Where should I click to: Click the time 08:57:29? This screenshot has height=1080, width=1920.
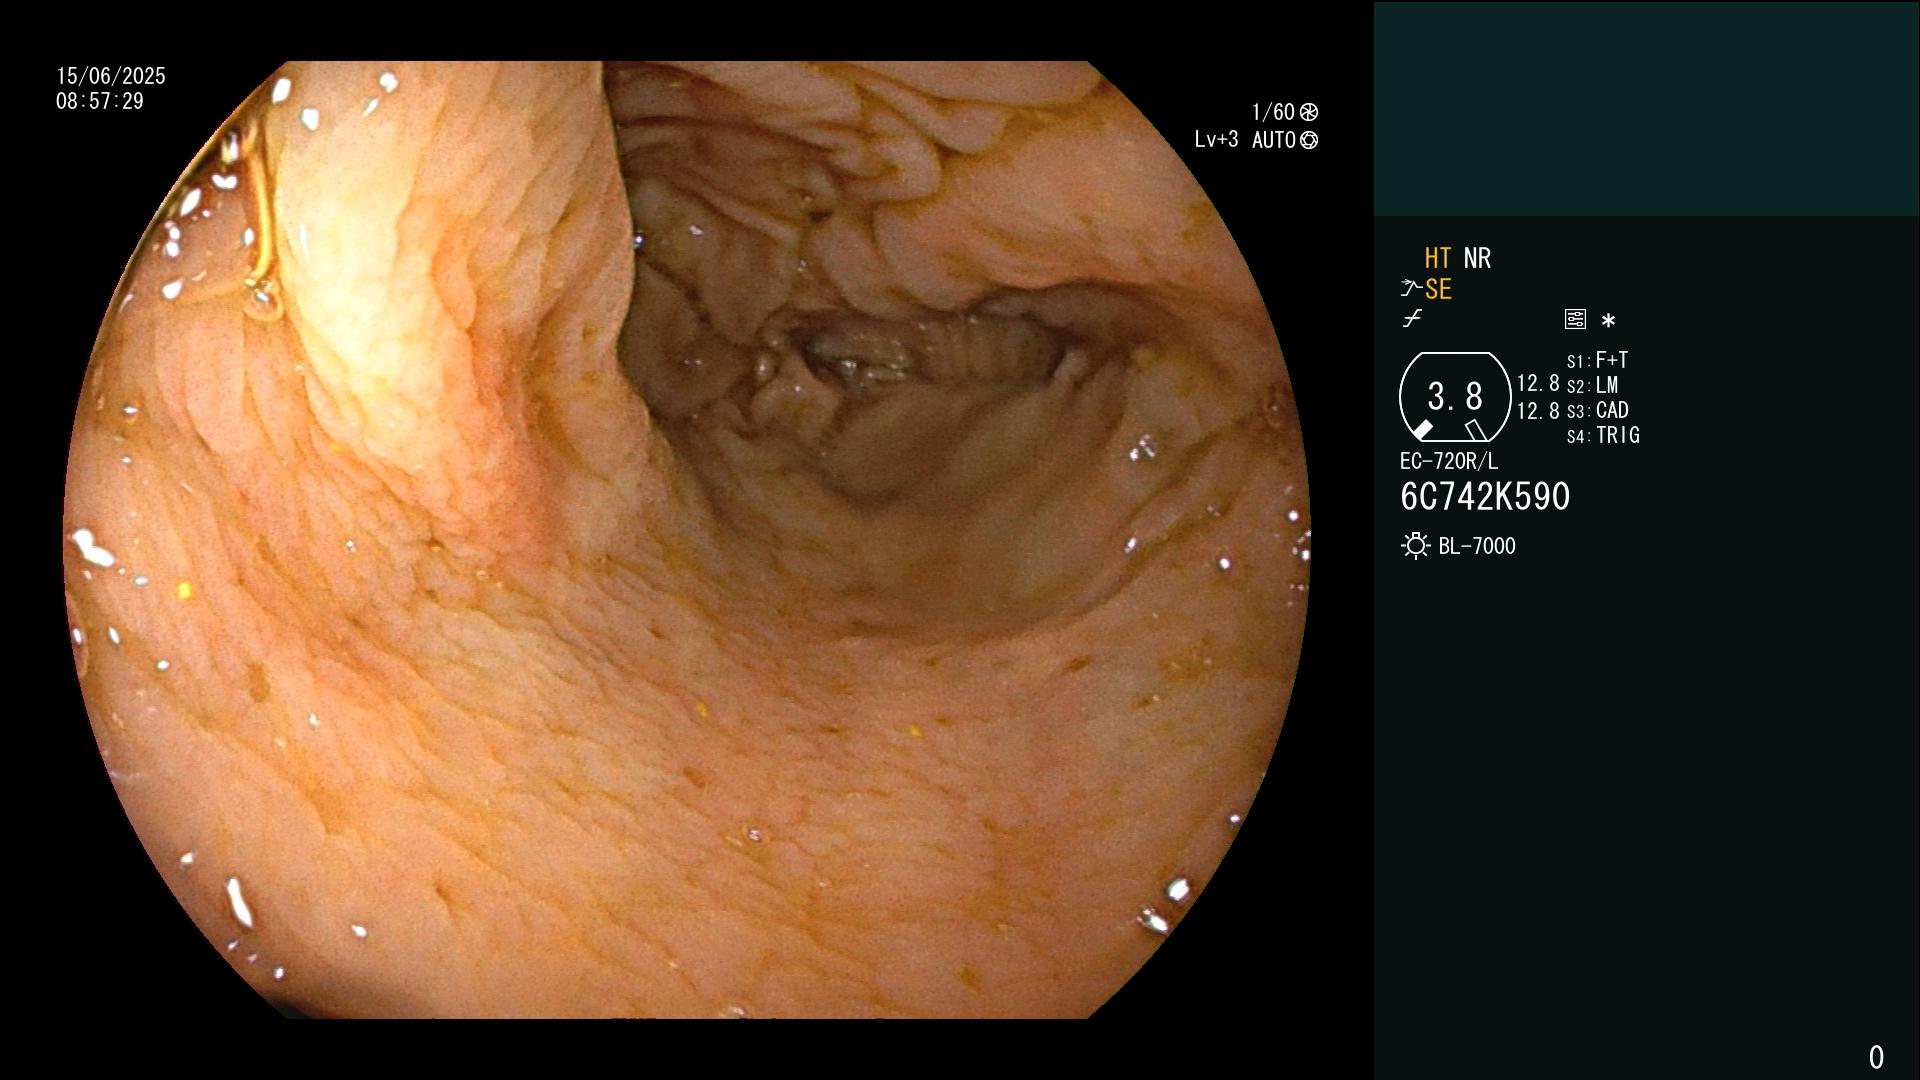pos(100,101)
